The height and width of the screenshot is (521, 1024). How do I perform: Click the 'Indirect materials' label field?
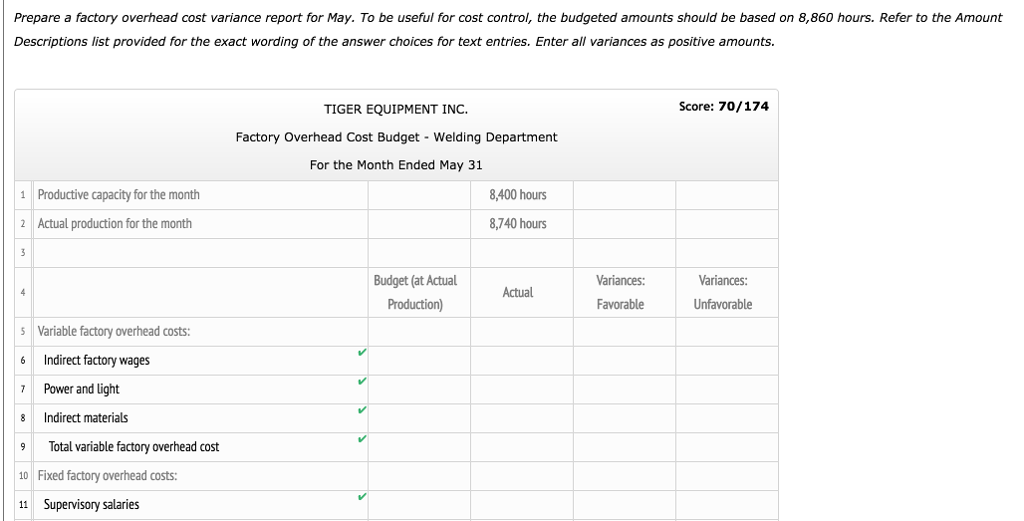coord(200,418)
